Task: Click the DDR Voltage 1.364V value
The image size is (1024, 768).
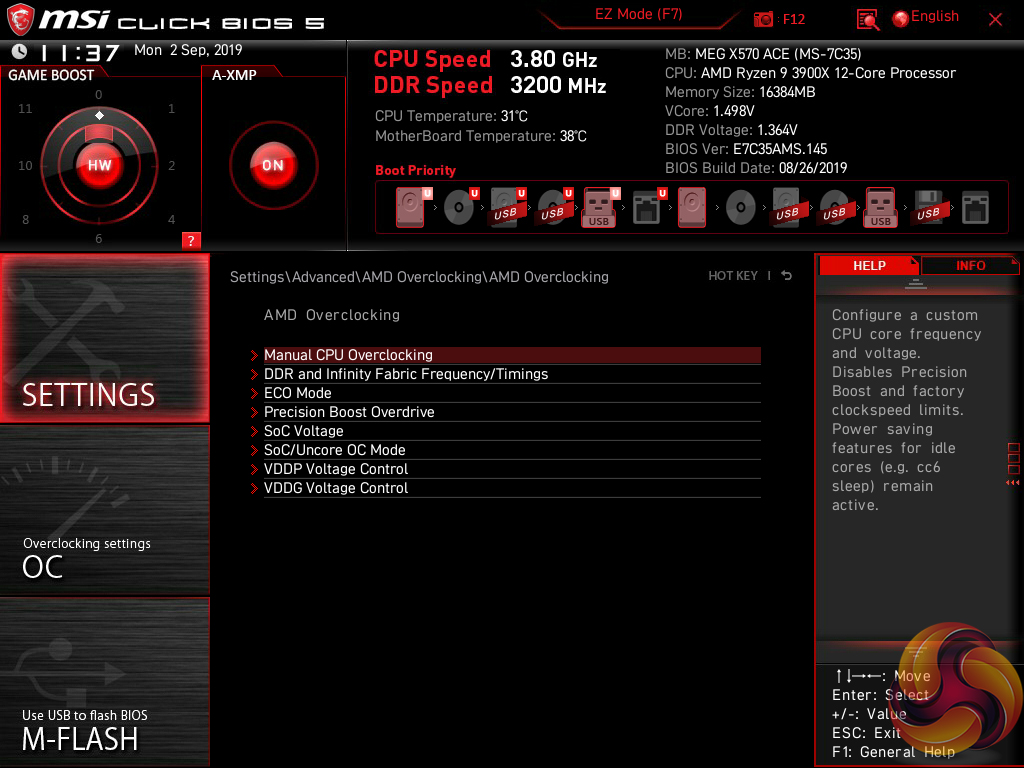Action: click(731, 130)
